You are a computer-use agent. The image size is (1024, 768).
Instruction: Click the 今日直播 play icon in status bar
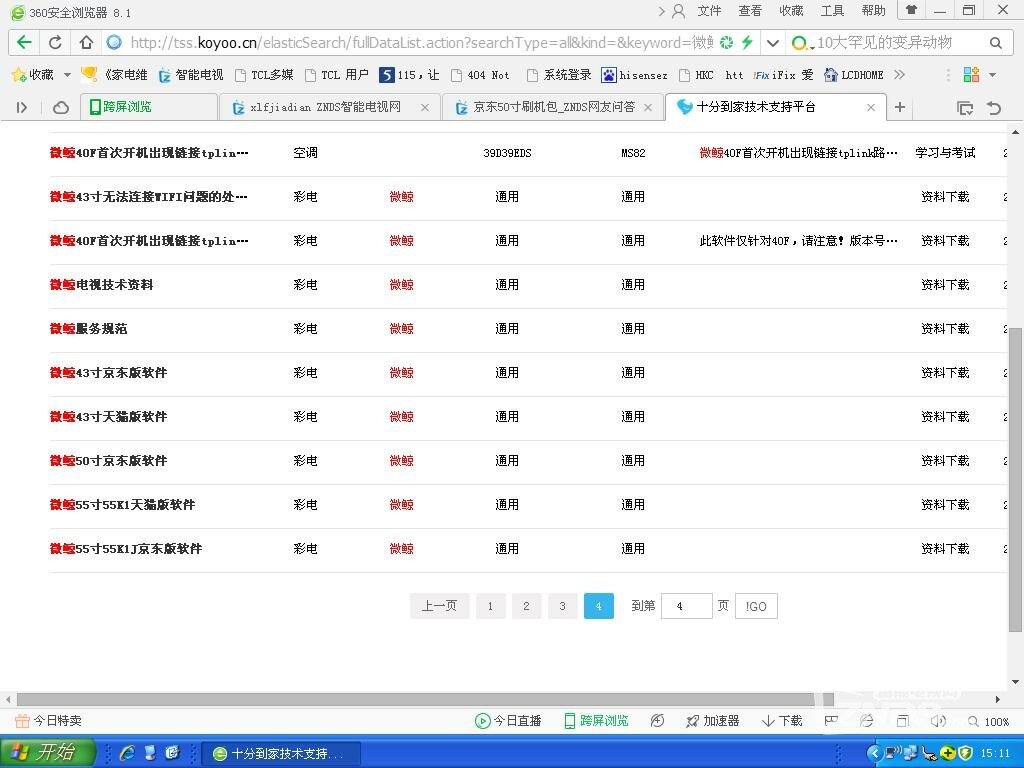482,721
